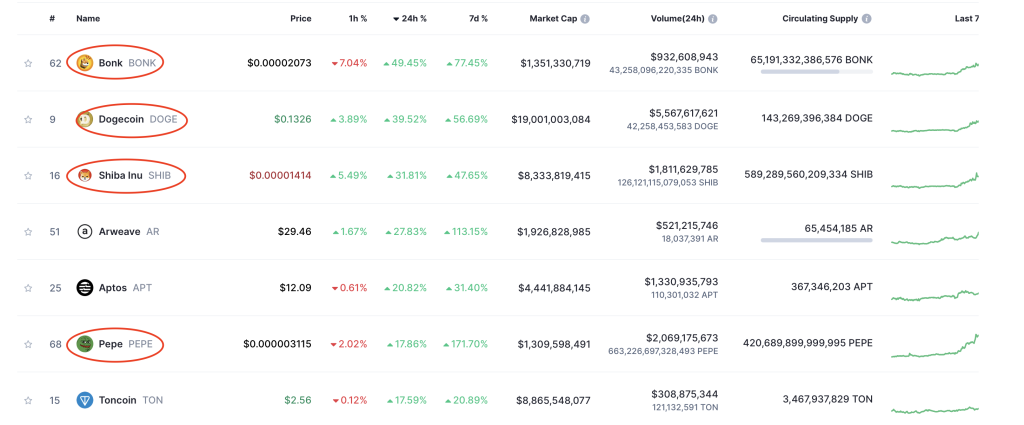Click the Pepe frog logo icon
Screen dimensions: 1024x425
[85, 344]
